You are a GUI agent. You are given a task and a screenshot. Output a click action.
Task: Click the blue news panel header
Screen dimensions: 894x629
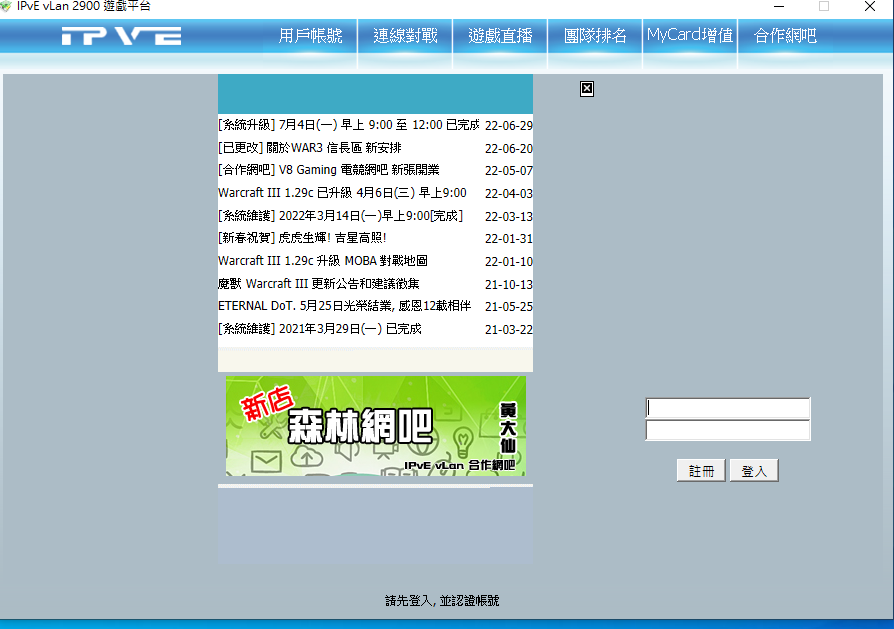point(375,94)
